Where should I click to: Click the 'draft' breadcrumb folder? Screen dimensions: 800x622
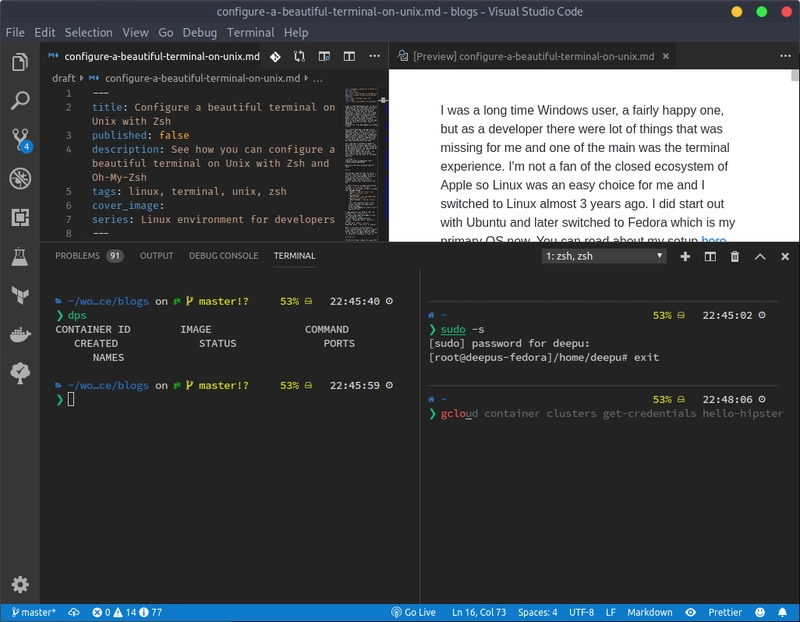click(x=63, y=78)
